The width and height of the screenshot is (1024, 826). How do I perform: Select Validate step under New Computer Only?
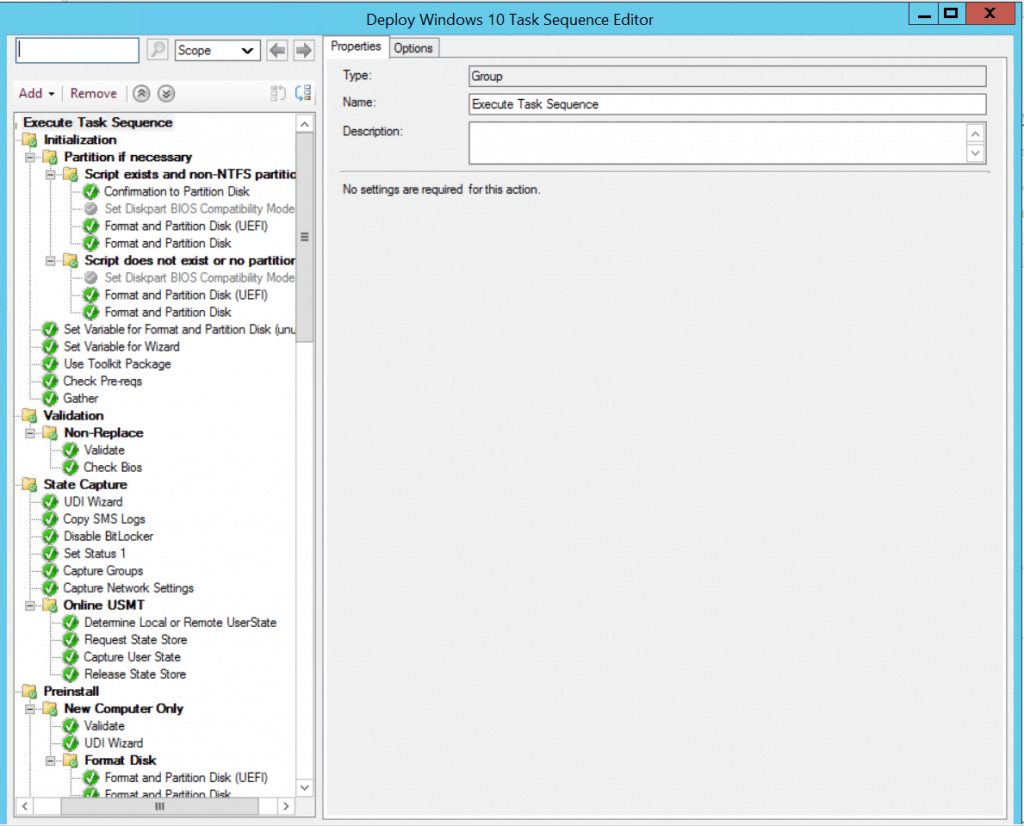pyautogui.click(x=104, y=725)
